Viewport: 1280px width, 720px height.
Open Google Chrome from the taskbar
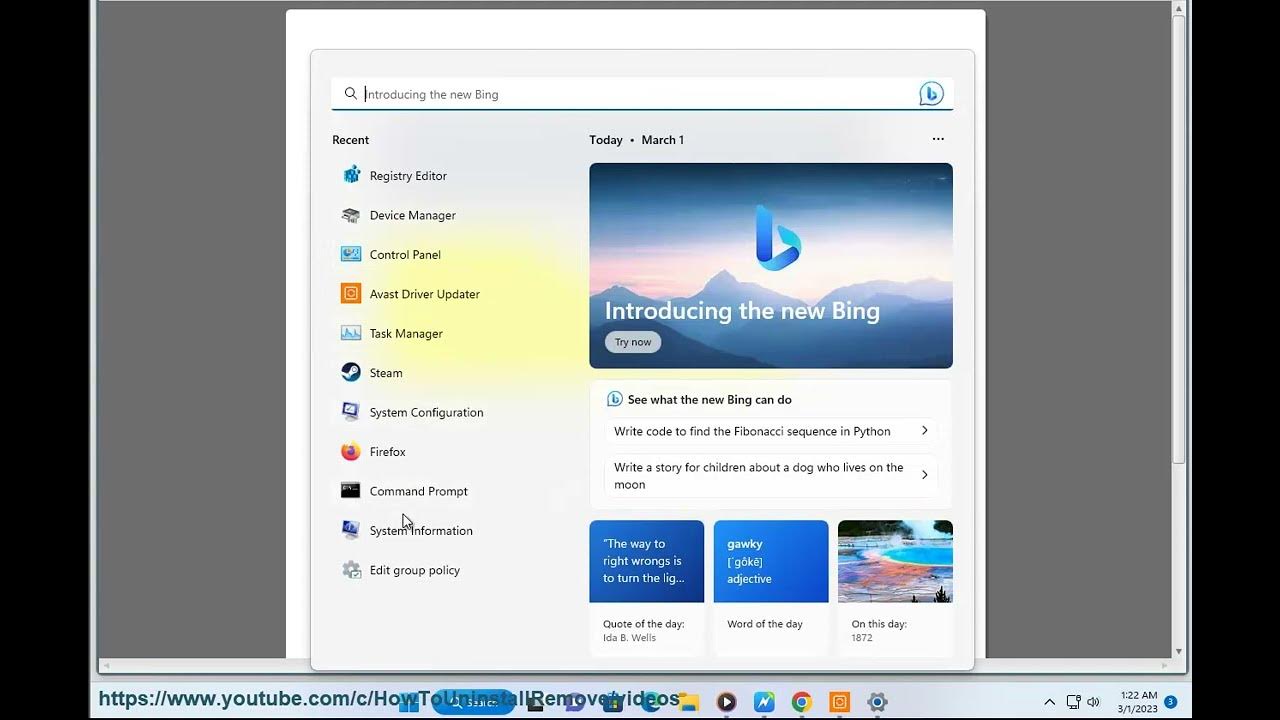pos(801,702)
